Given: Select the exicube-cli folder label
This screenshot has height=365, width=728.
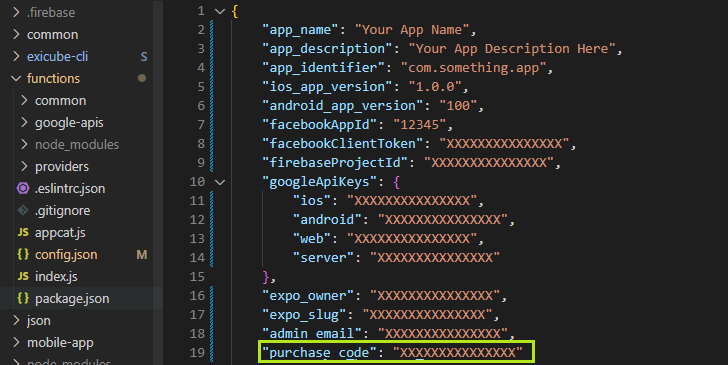Looking at the screenshot, I should tap(58, 56).
